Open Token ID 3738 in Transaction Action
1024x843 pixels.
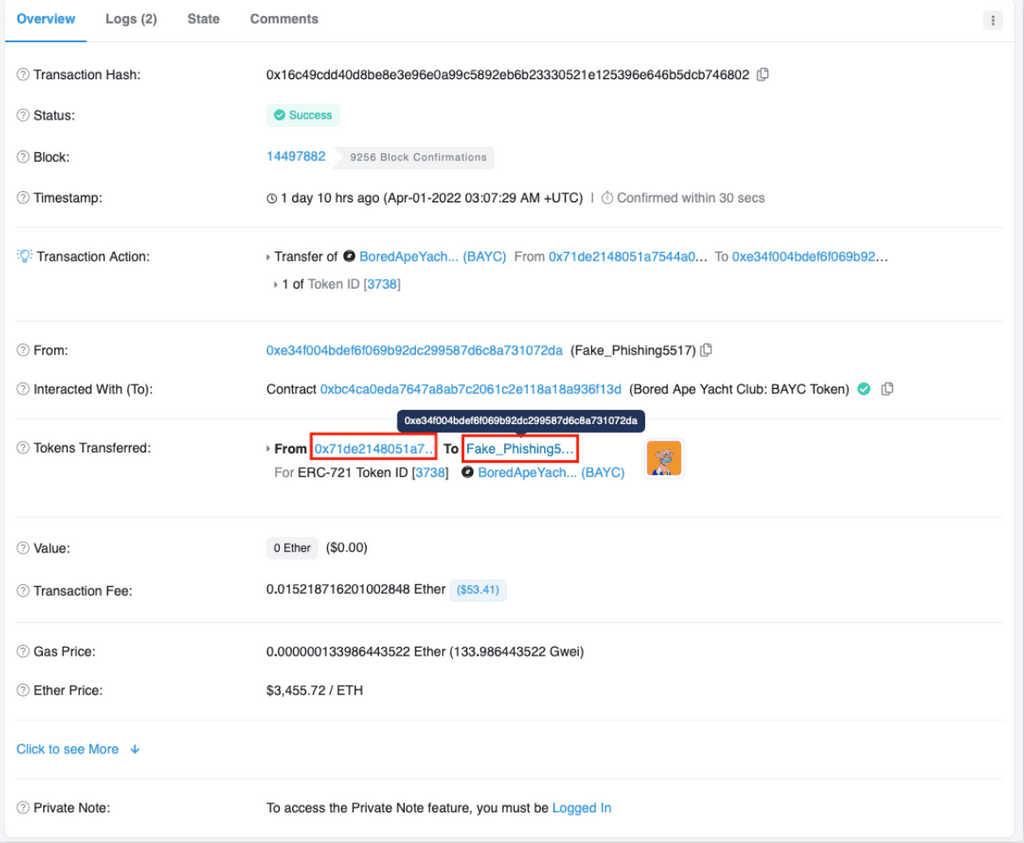(382, 284)
